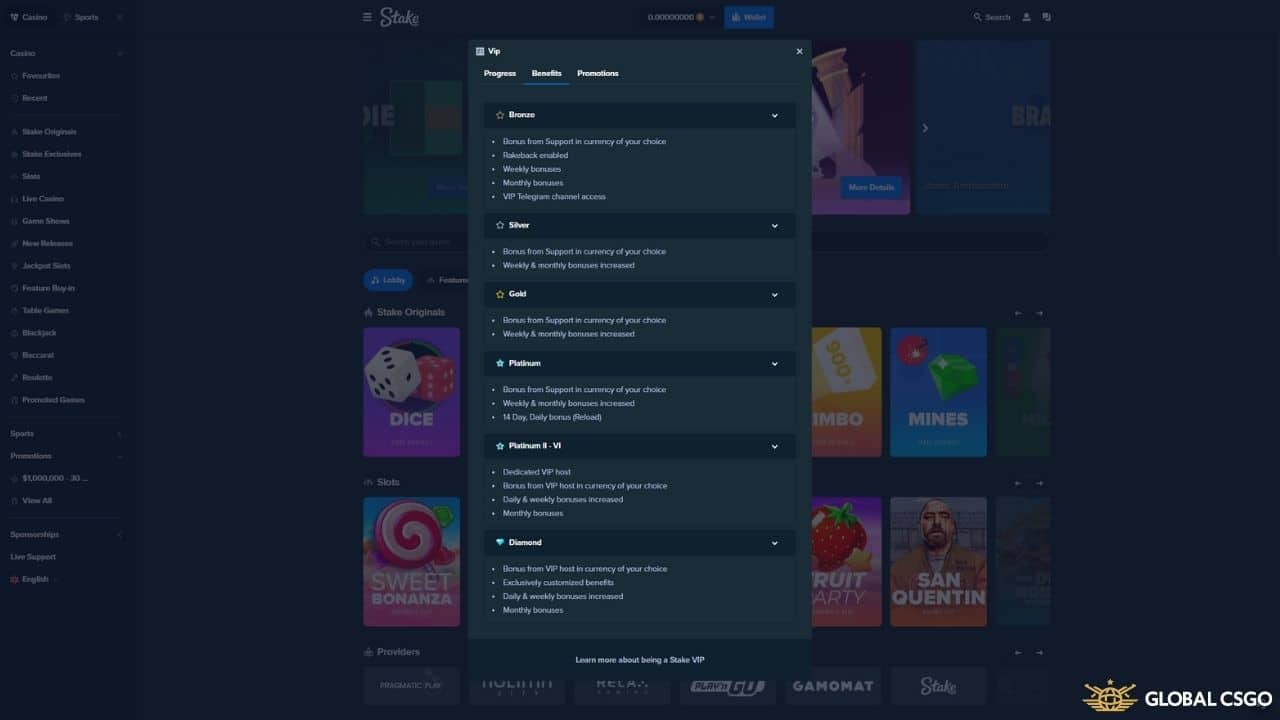
Task: Open the Dice game thumbnail
Action: (411, 392)
